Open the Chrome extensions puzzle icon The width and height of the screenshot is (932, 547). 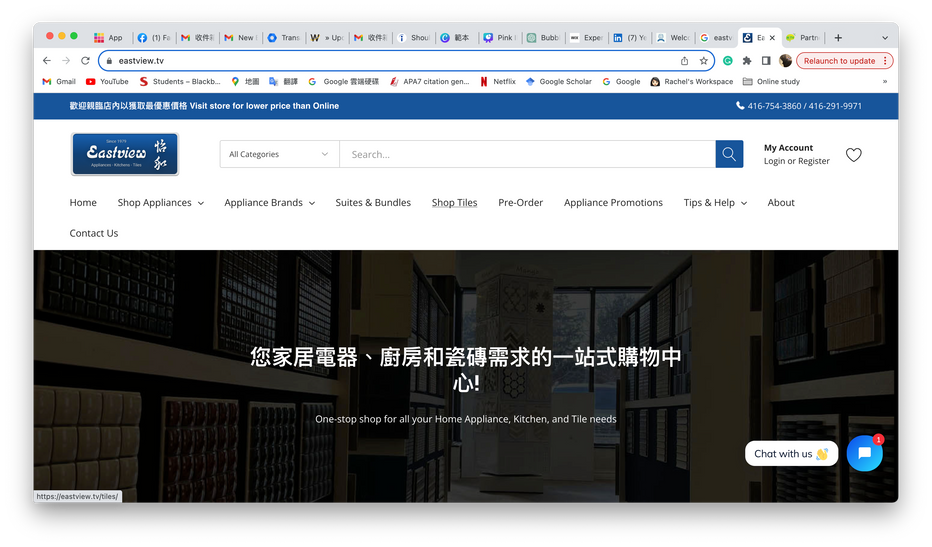click(747, 61)
